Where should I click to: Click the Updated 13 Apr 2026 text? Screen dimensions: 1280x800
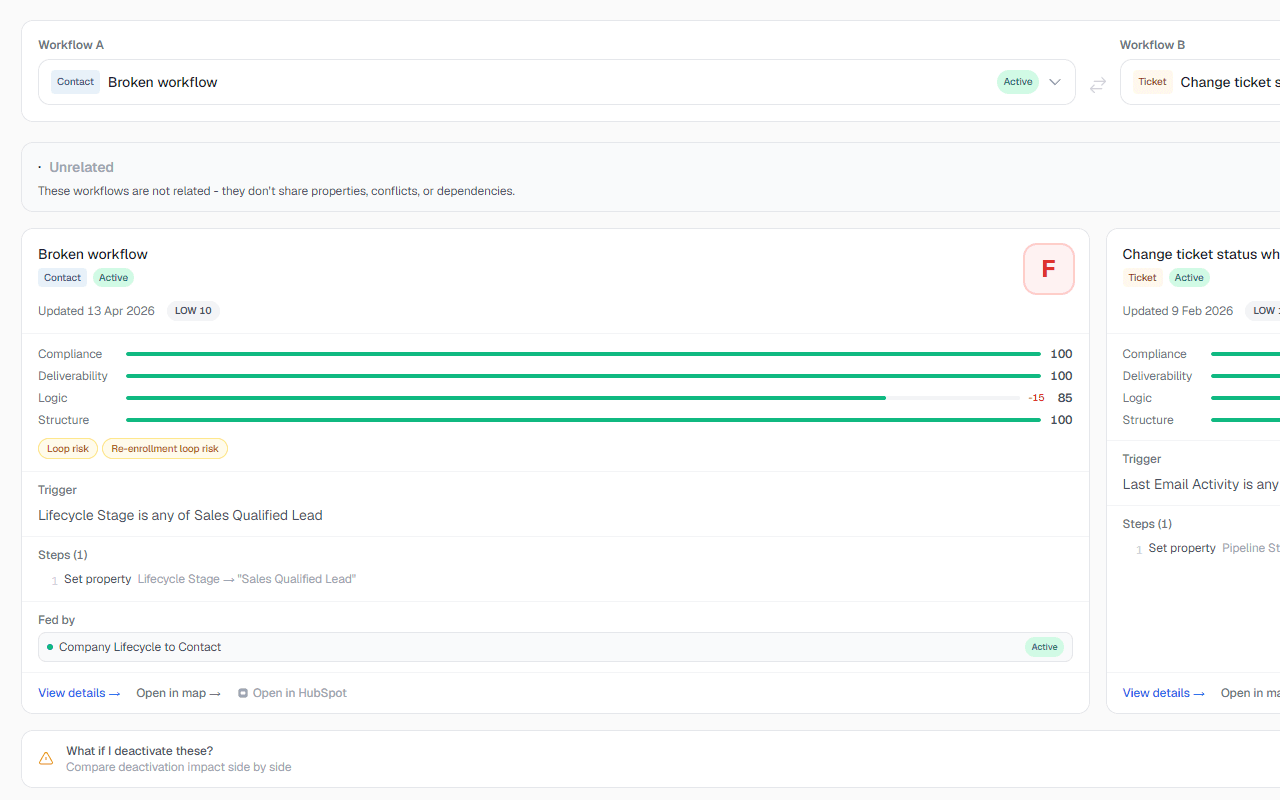pyautogui.click(x=96, y=311)
